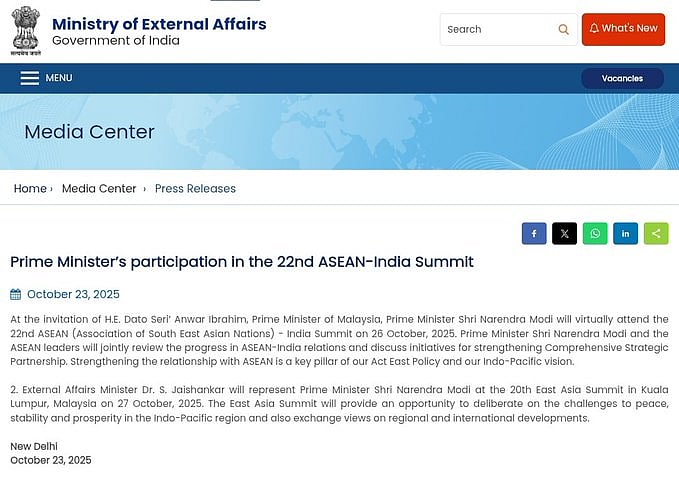
Task: Open the MENU navigation label
Action: tap(59, 78)
